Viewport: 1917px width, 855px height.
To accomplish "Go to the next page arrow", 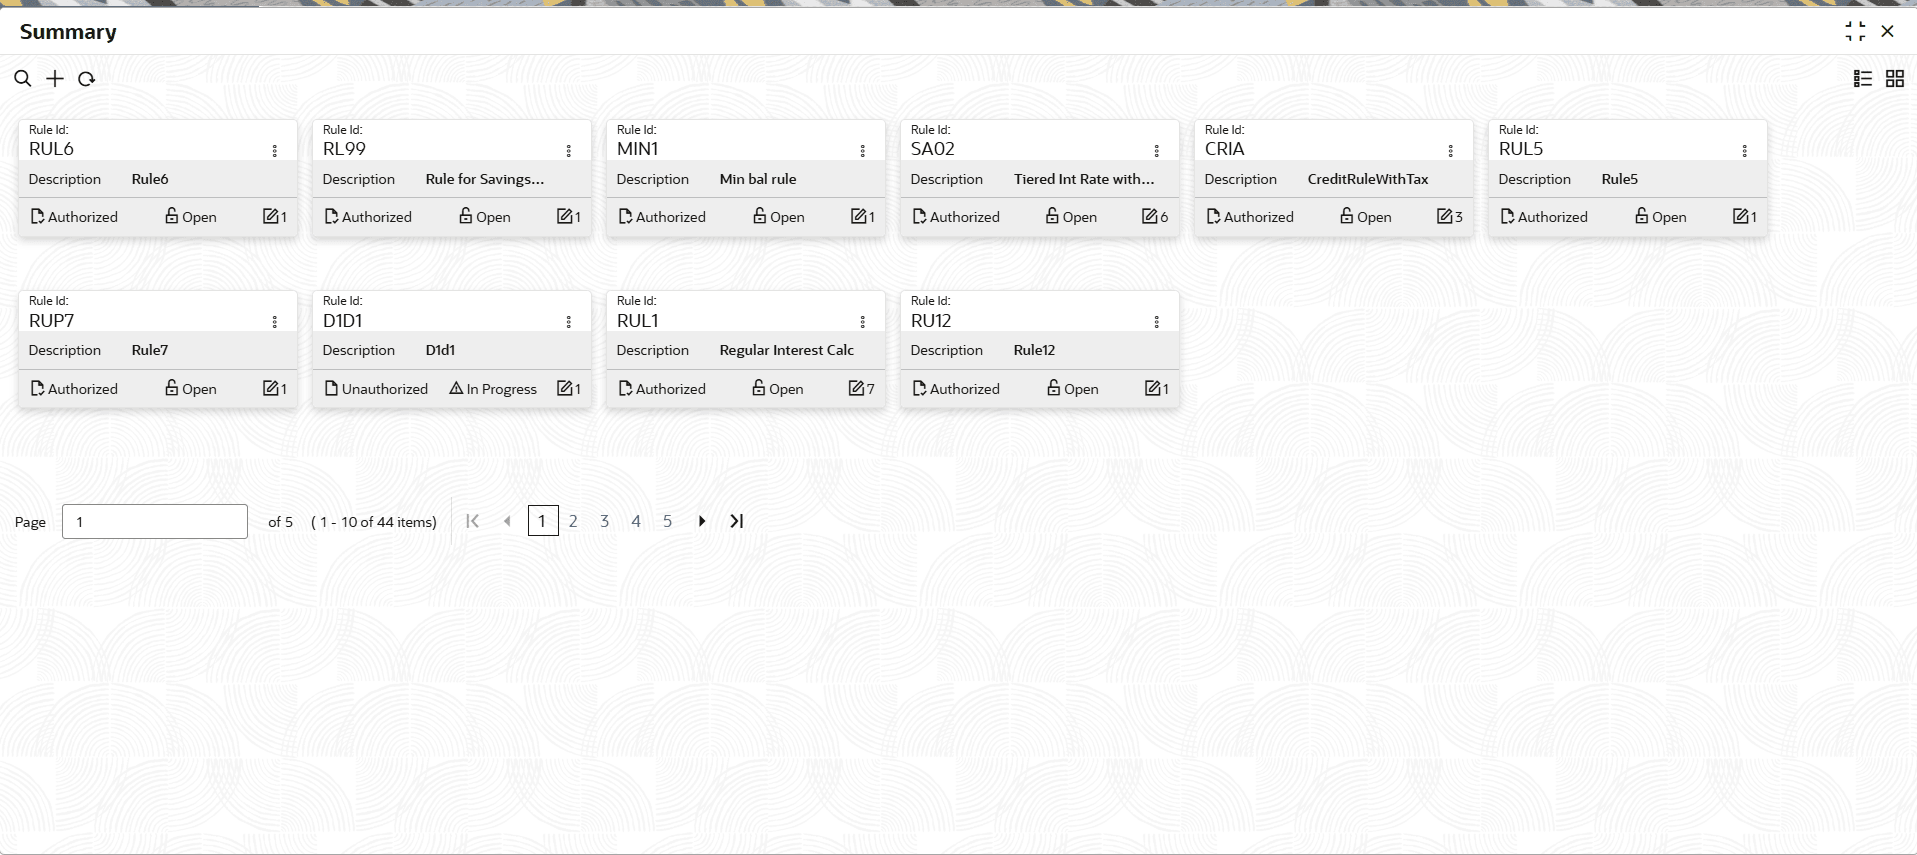I will (702, 521).
